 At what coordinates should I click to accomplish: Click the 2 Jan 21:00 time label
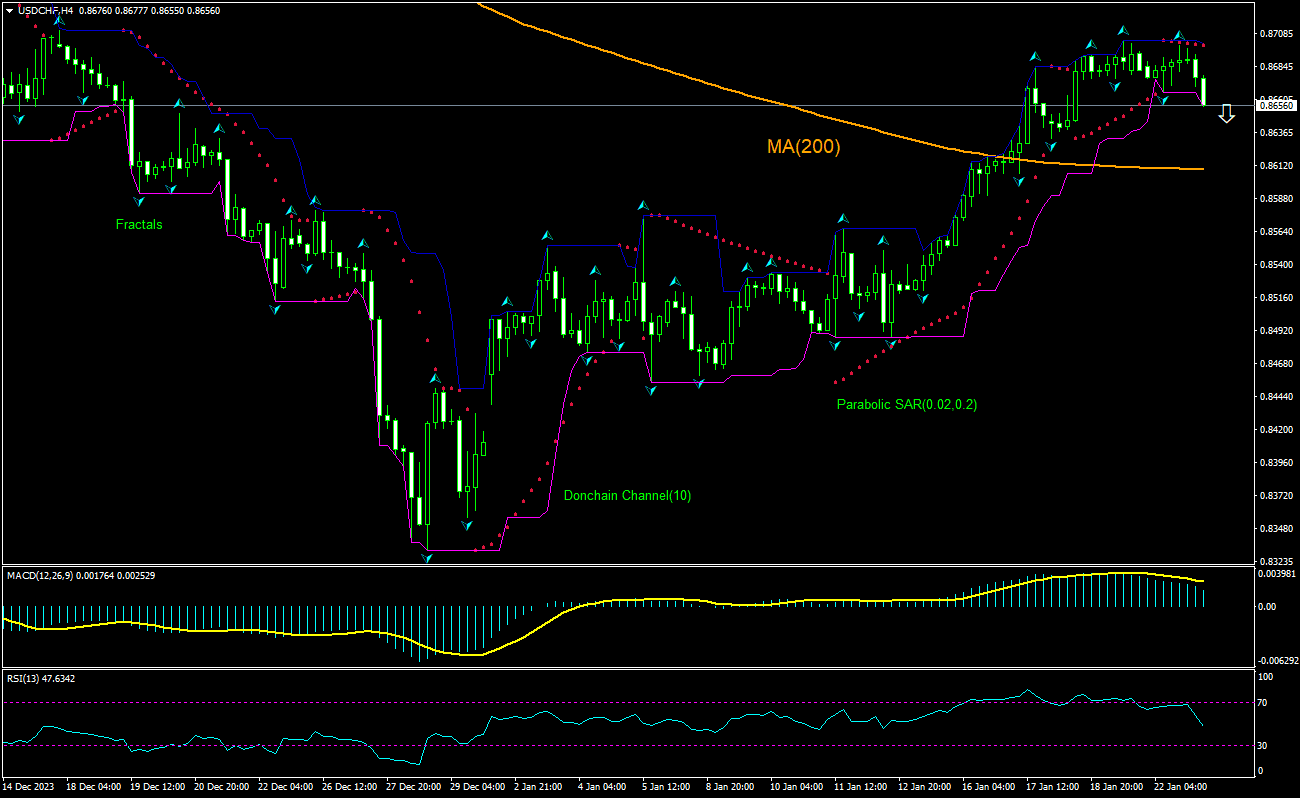click(x=537, y=786)
